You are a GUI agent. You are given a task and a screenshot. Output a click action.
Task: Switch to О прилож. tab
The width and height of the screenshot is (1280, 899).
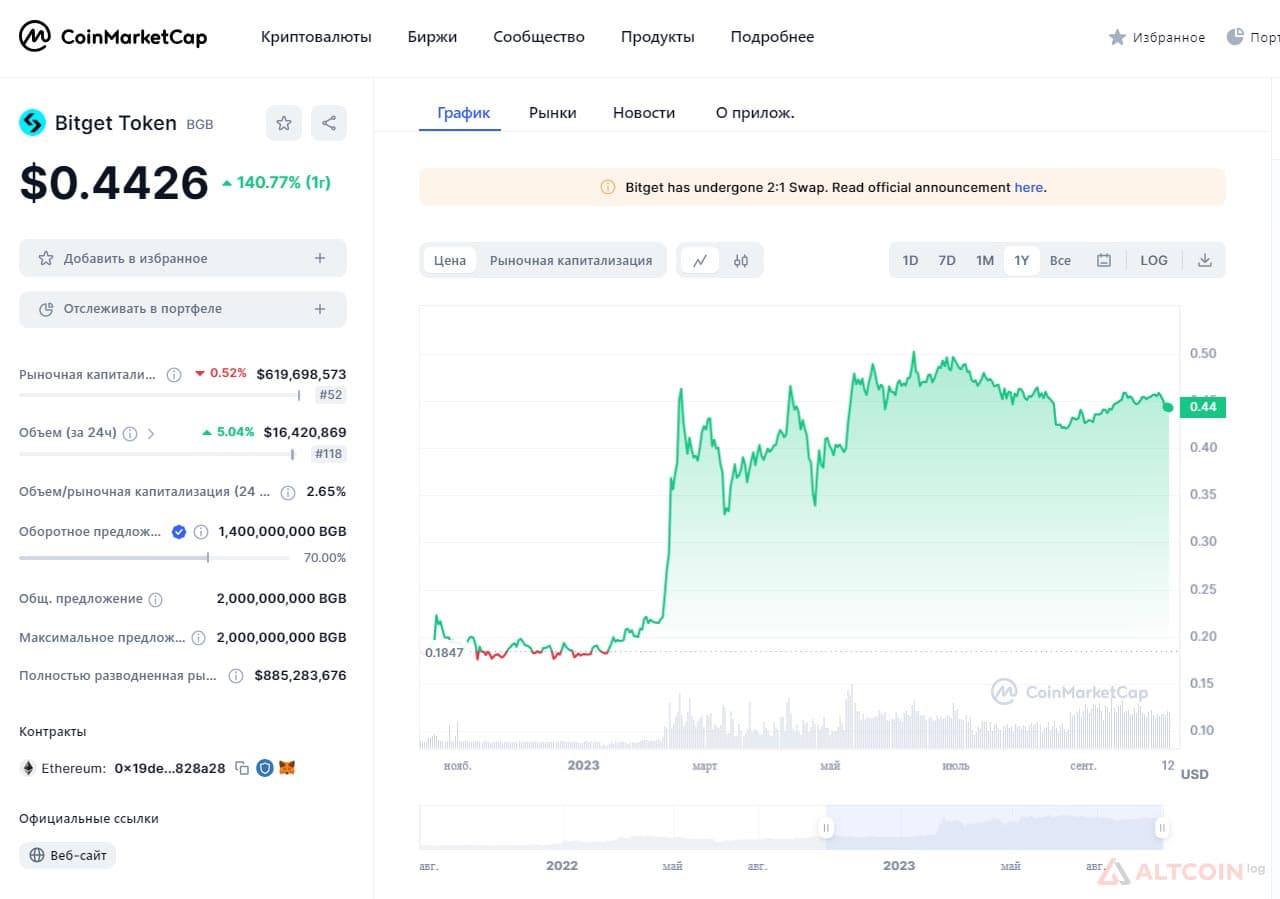point(755,113)
